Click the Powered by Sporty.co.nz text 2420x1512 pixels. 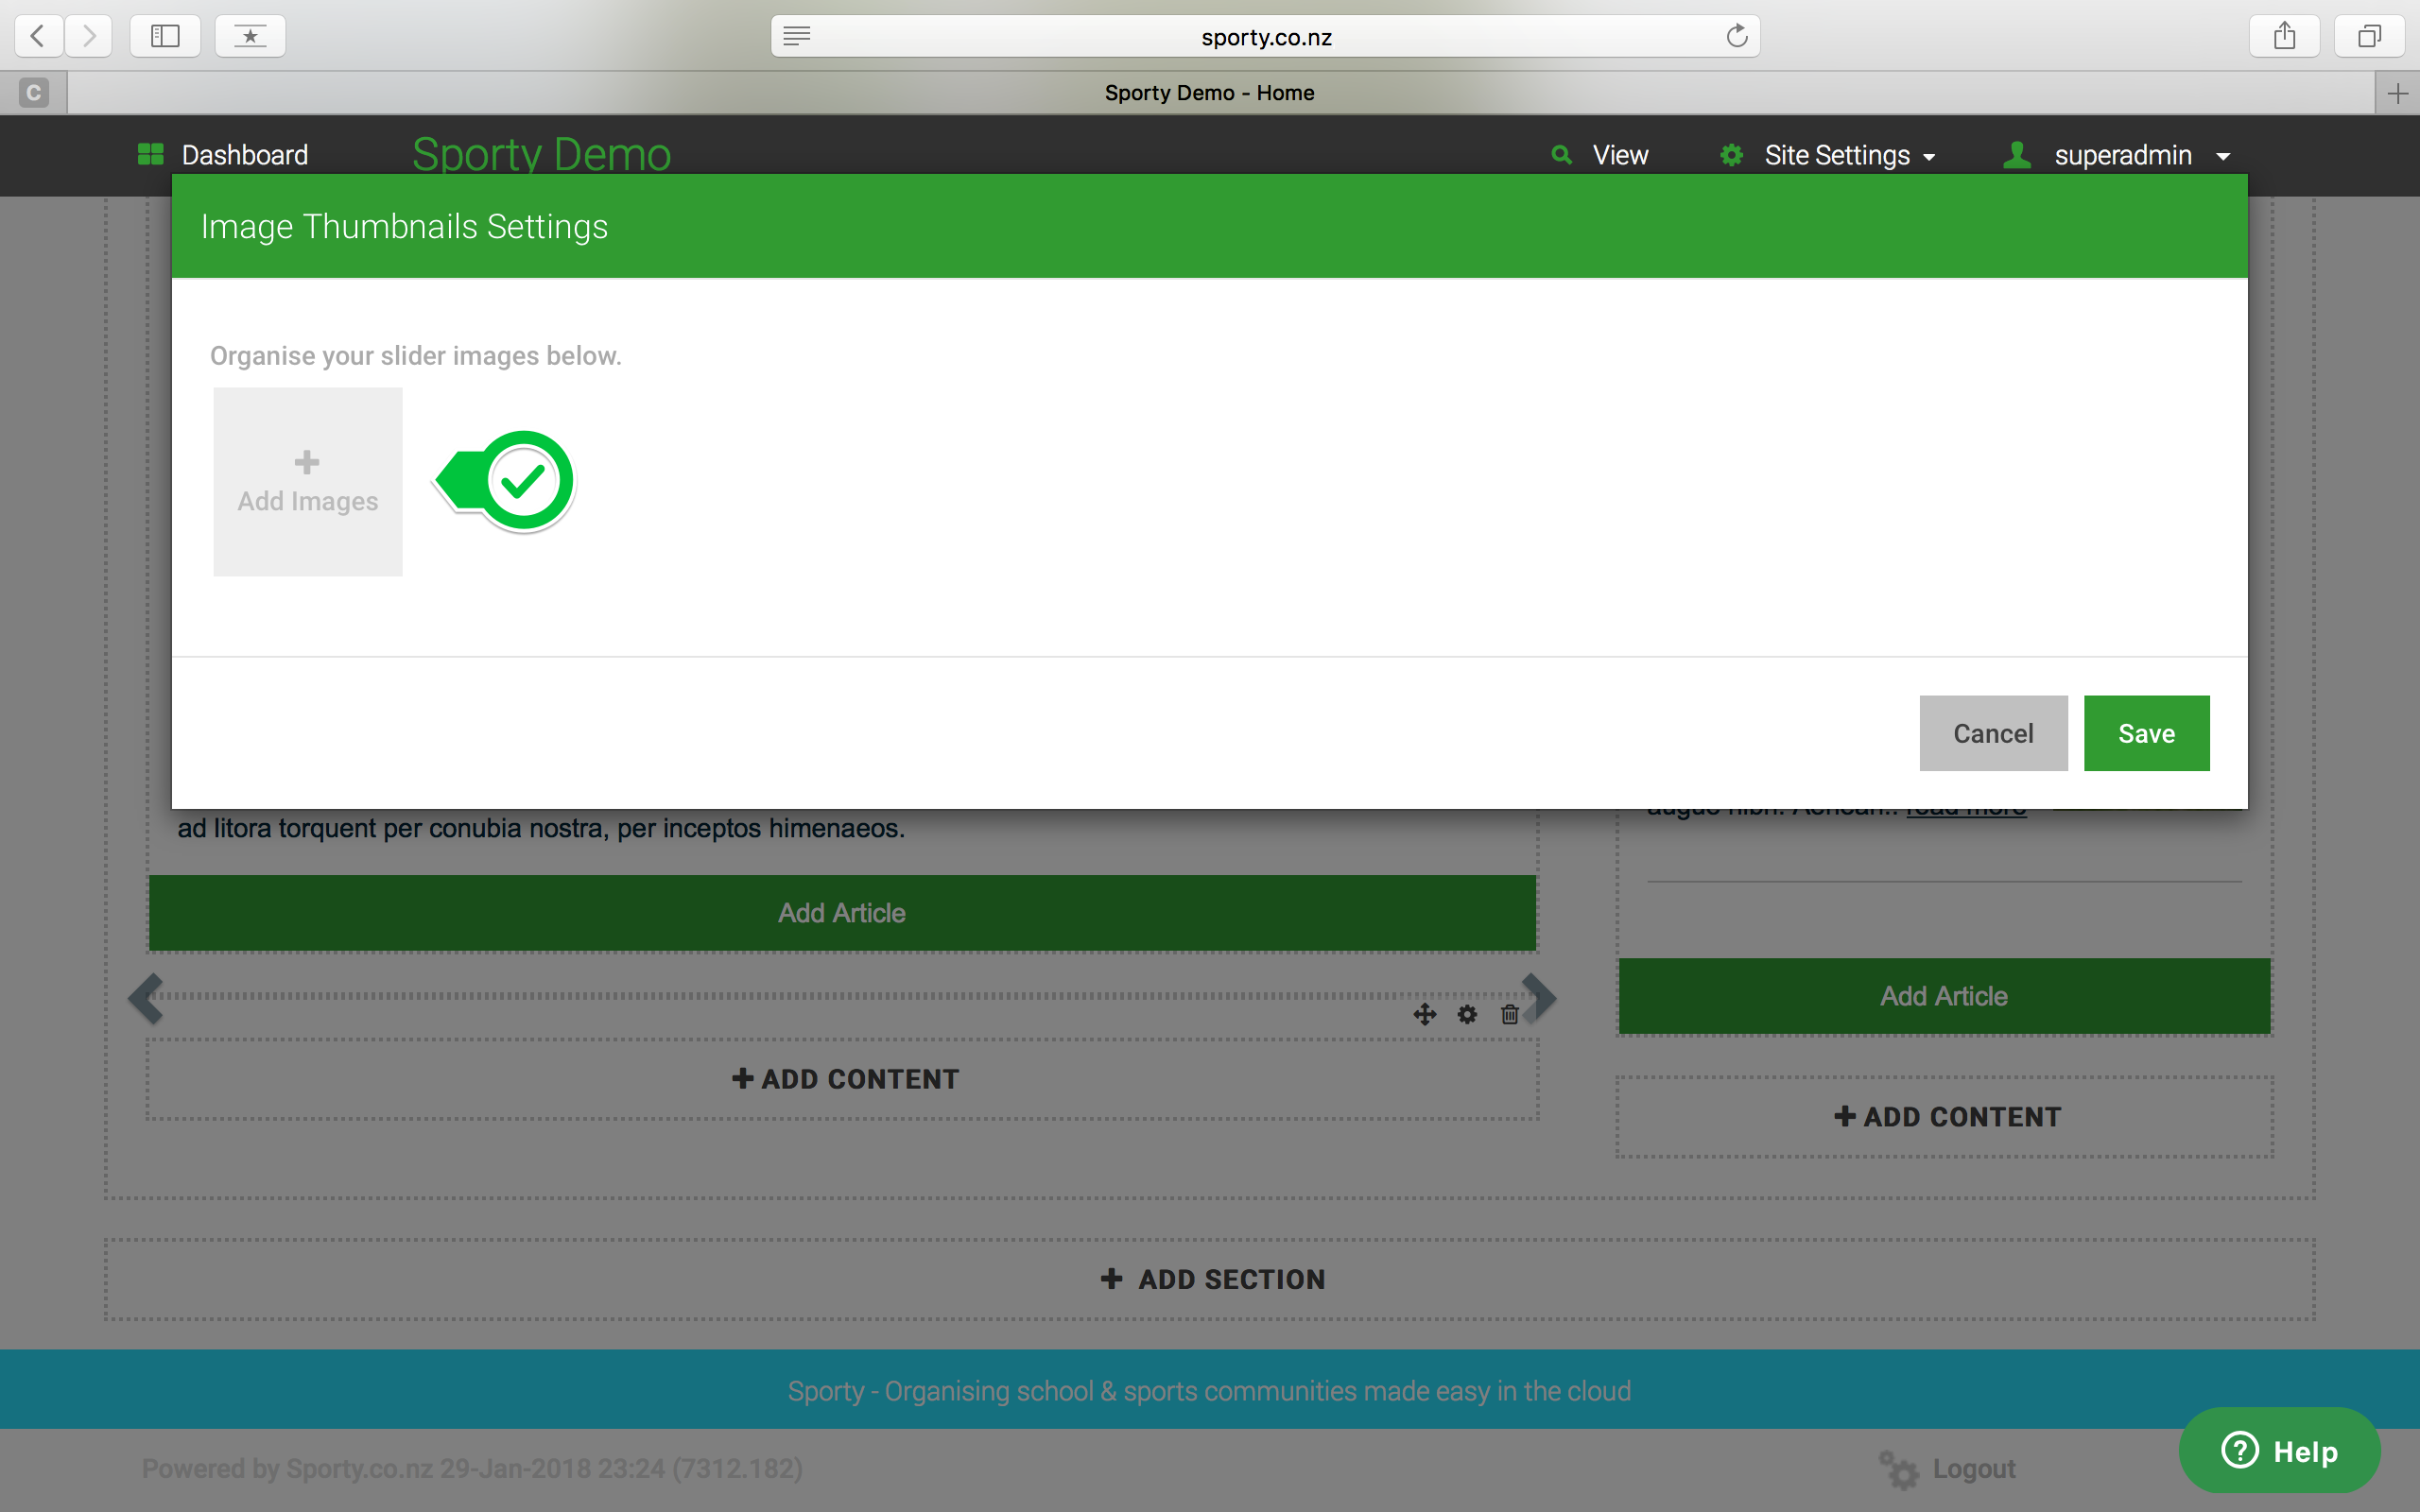pos(472,1468)
